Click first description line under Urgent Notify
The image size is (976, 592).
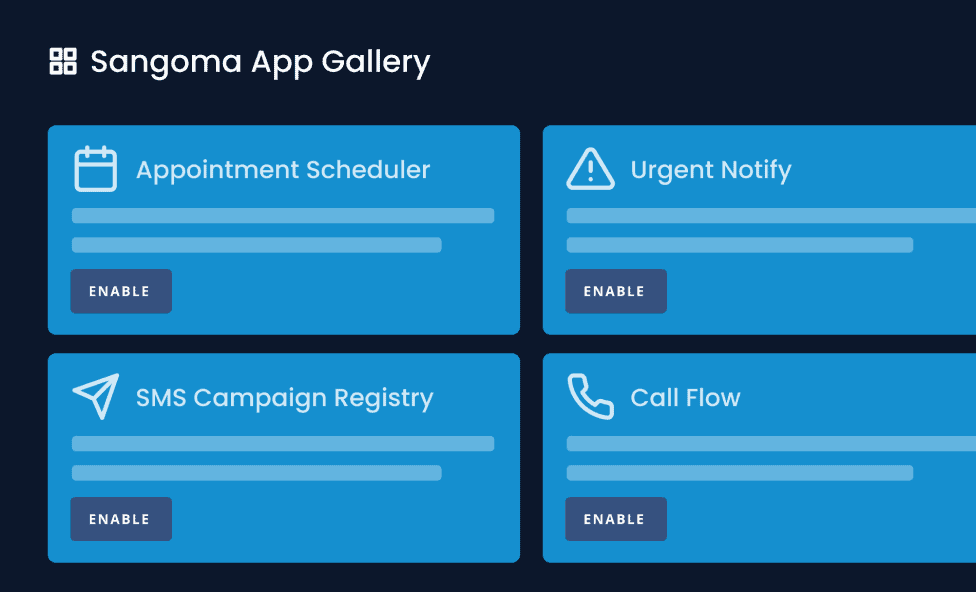(x=770, y=216)
